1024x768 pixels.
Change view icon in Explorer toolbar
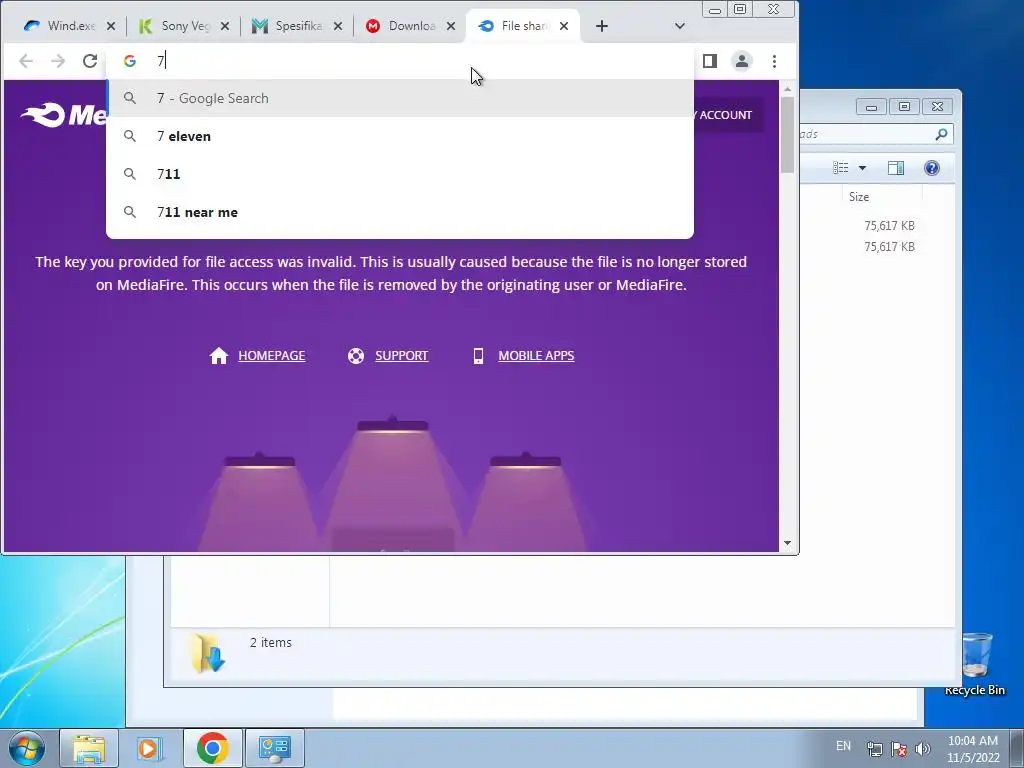click(x=840, y=168)
